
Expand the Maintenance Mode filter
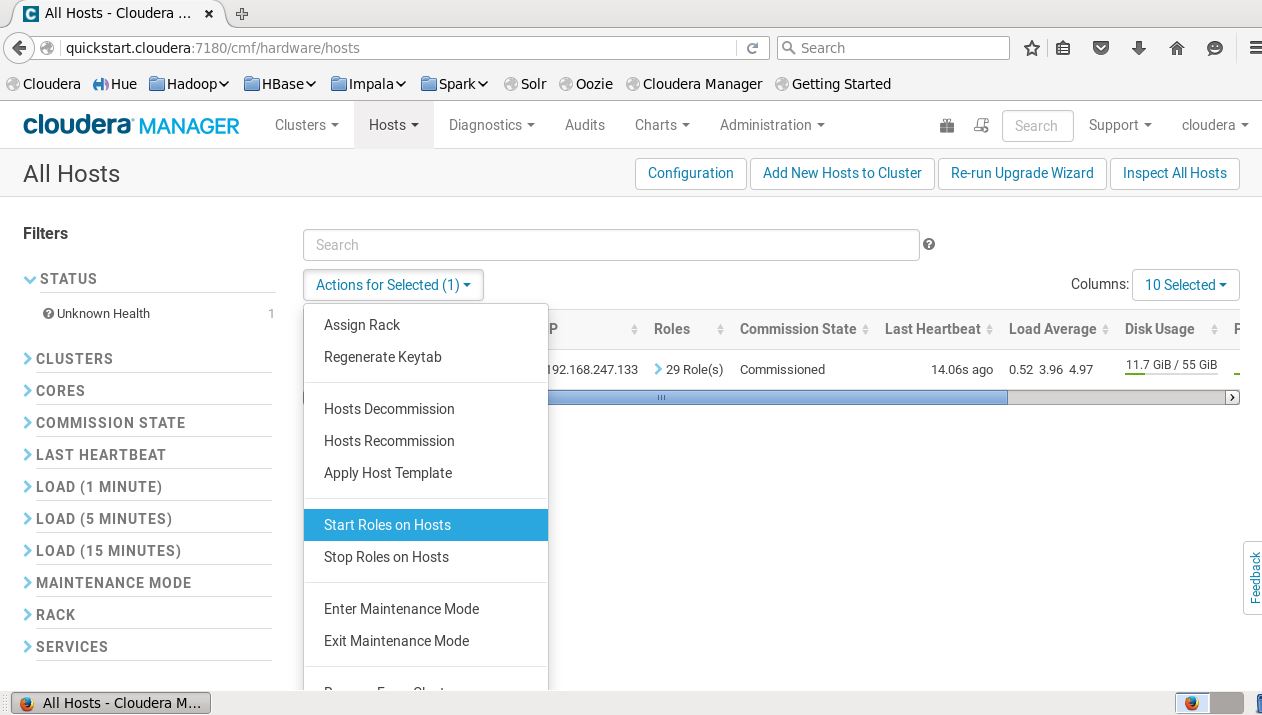pyautogui.click(x=113, y=583)
